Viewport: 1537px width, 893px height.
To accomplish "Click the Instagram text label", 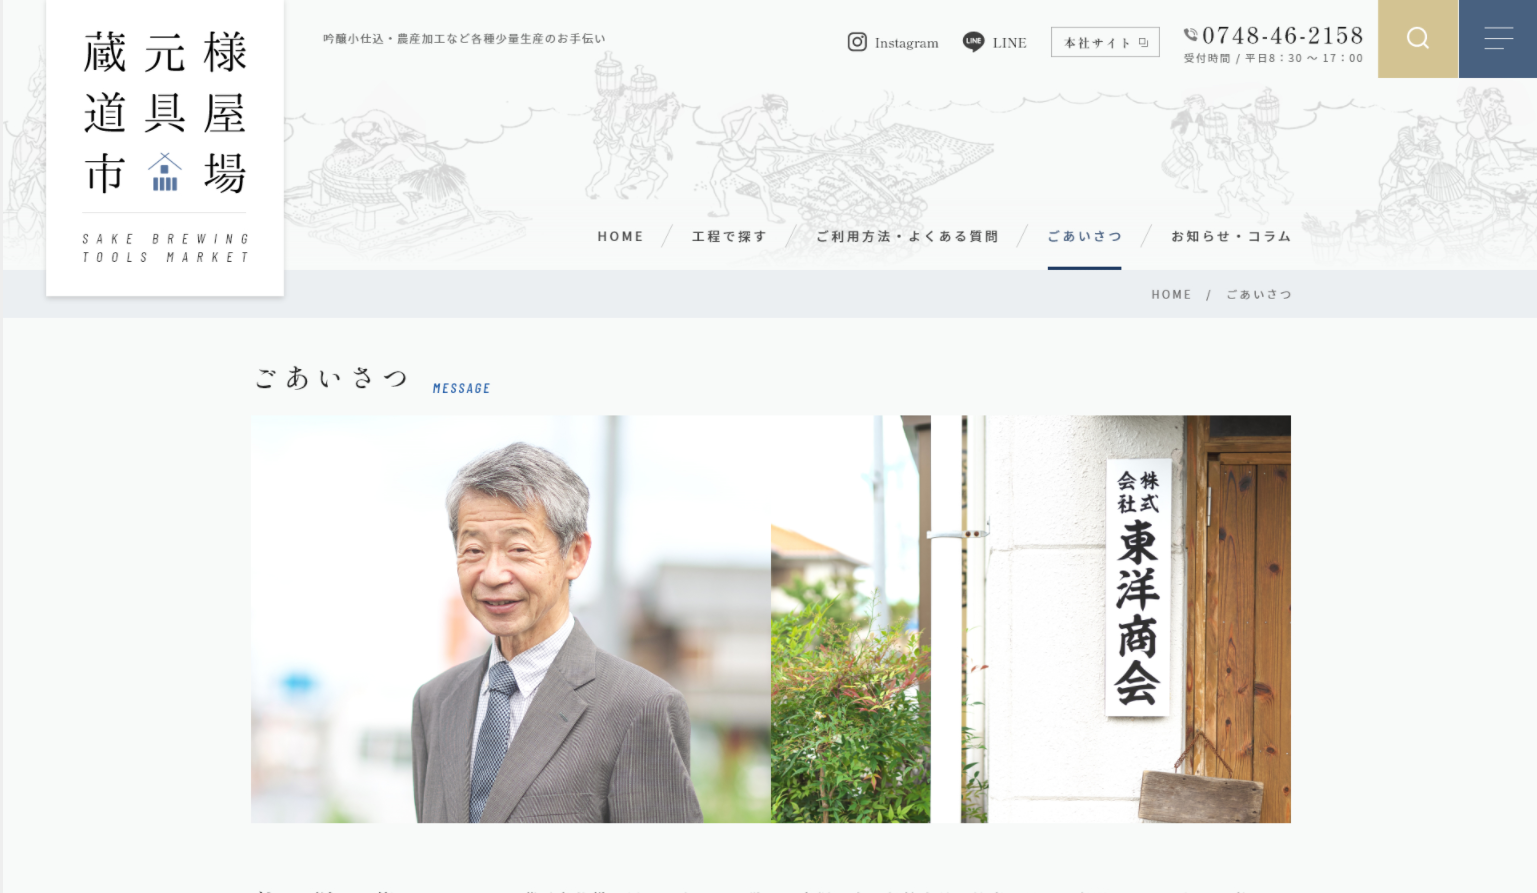I will click(906, 43).
